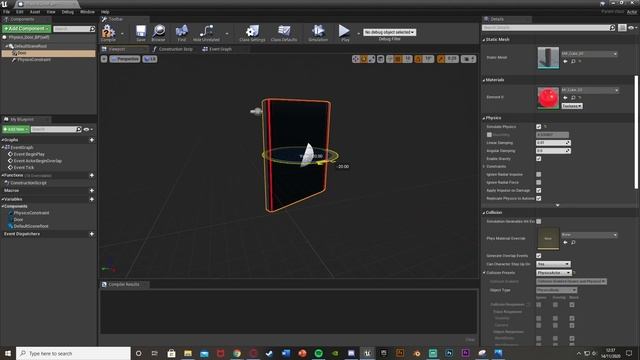Toggle Generate Overlap Events checkbox
This screenshot has width=640, height=360.
(538, 256)
